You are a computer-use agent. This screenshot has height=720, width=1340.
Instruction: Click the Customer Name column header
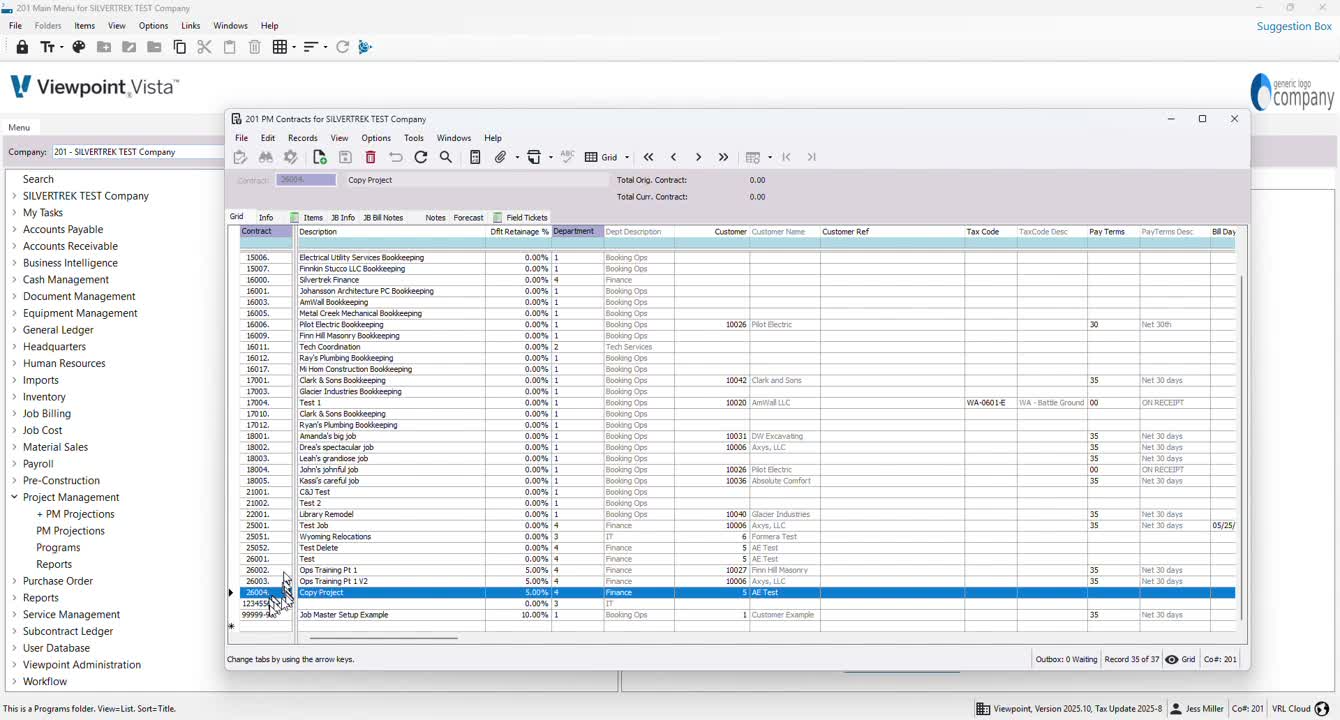[x=784, y=232]
